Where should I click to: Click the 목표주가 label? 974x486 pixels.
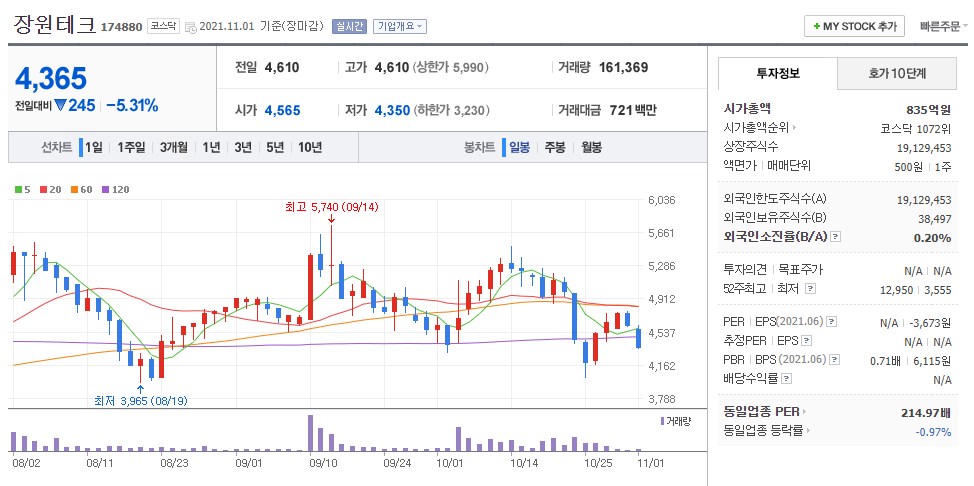point(801,270)
